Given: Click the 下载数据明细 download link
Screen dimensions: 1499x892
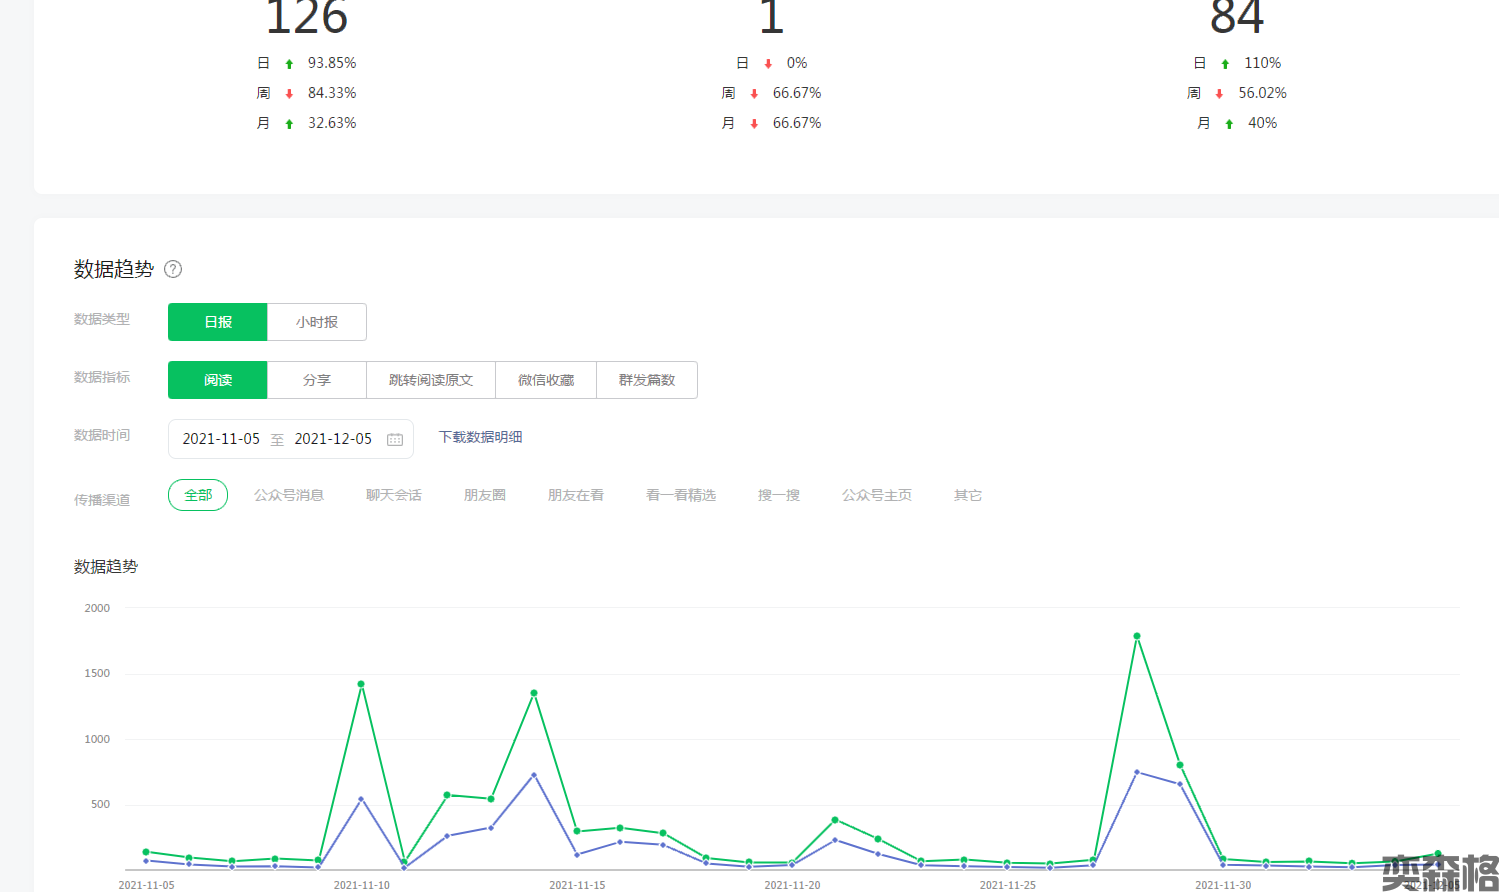Looking at the screenshot, I should pos(481,437).
